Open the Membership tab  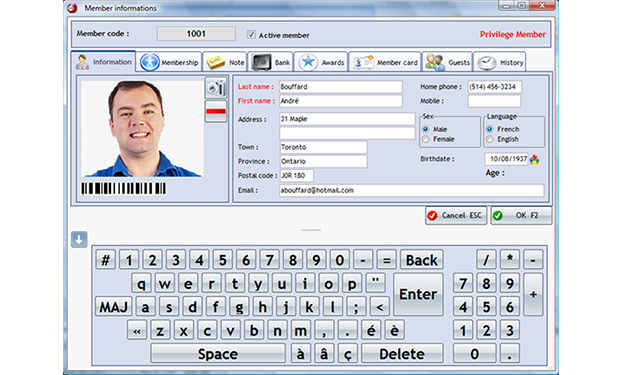click(x=169, y=62)
